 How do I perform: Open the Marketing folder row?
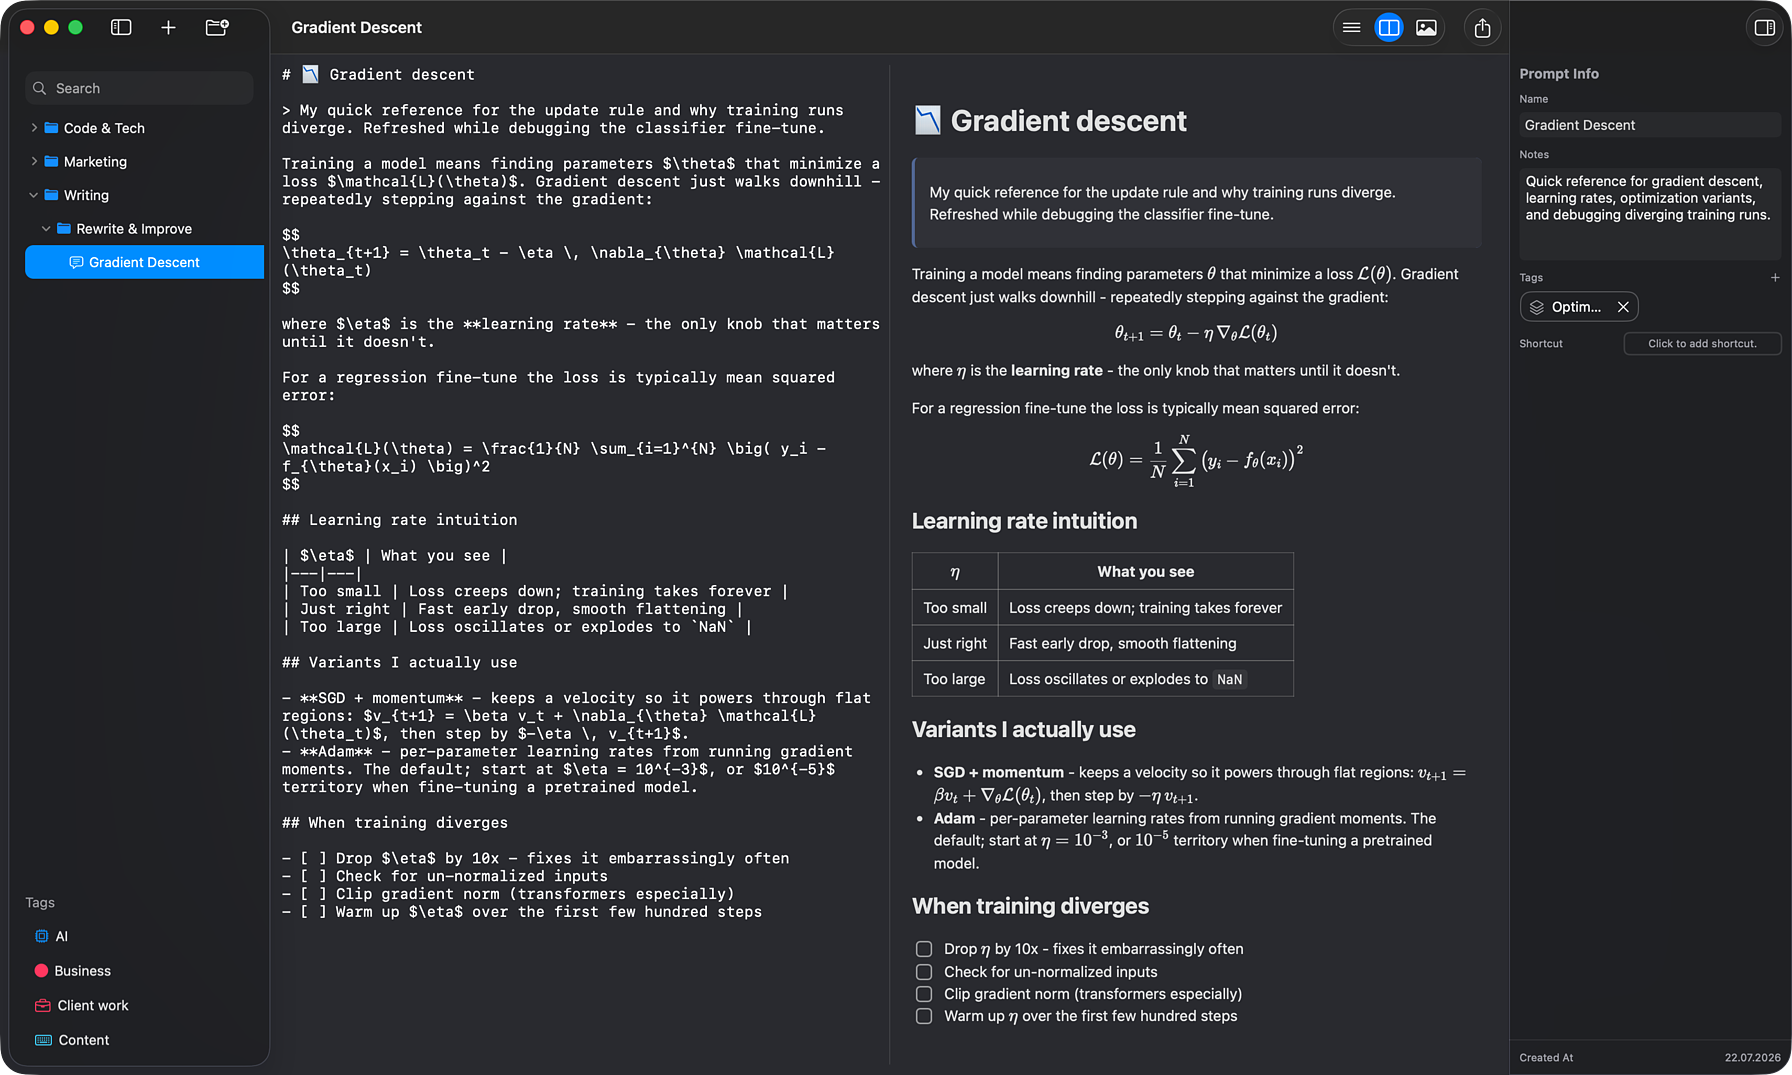144,161
